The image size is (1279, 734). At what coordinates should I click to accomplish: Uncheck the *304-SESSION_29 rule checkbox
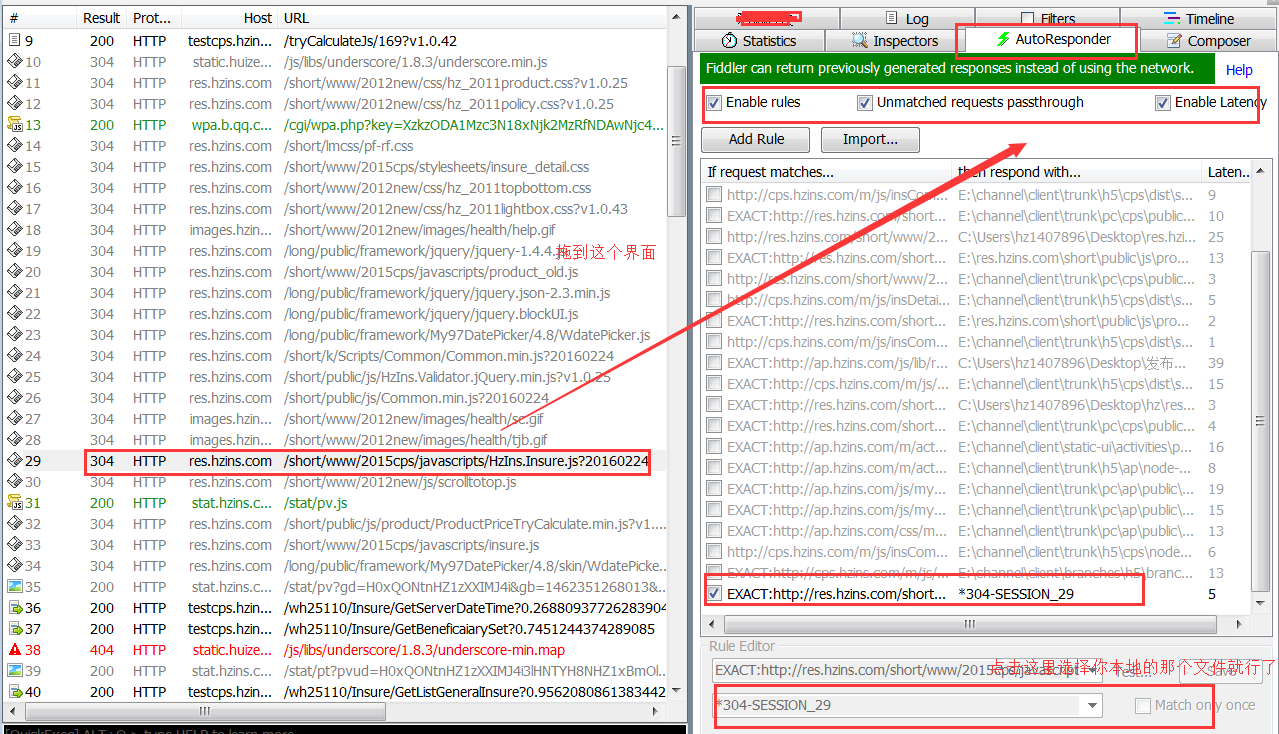pos(714,594)
